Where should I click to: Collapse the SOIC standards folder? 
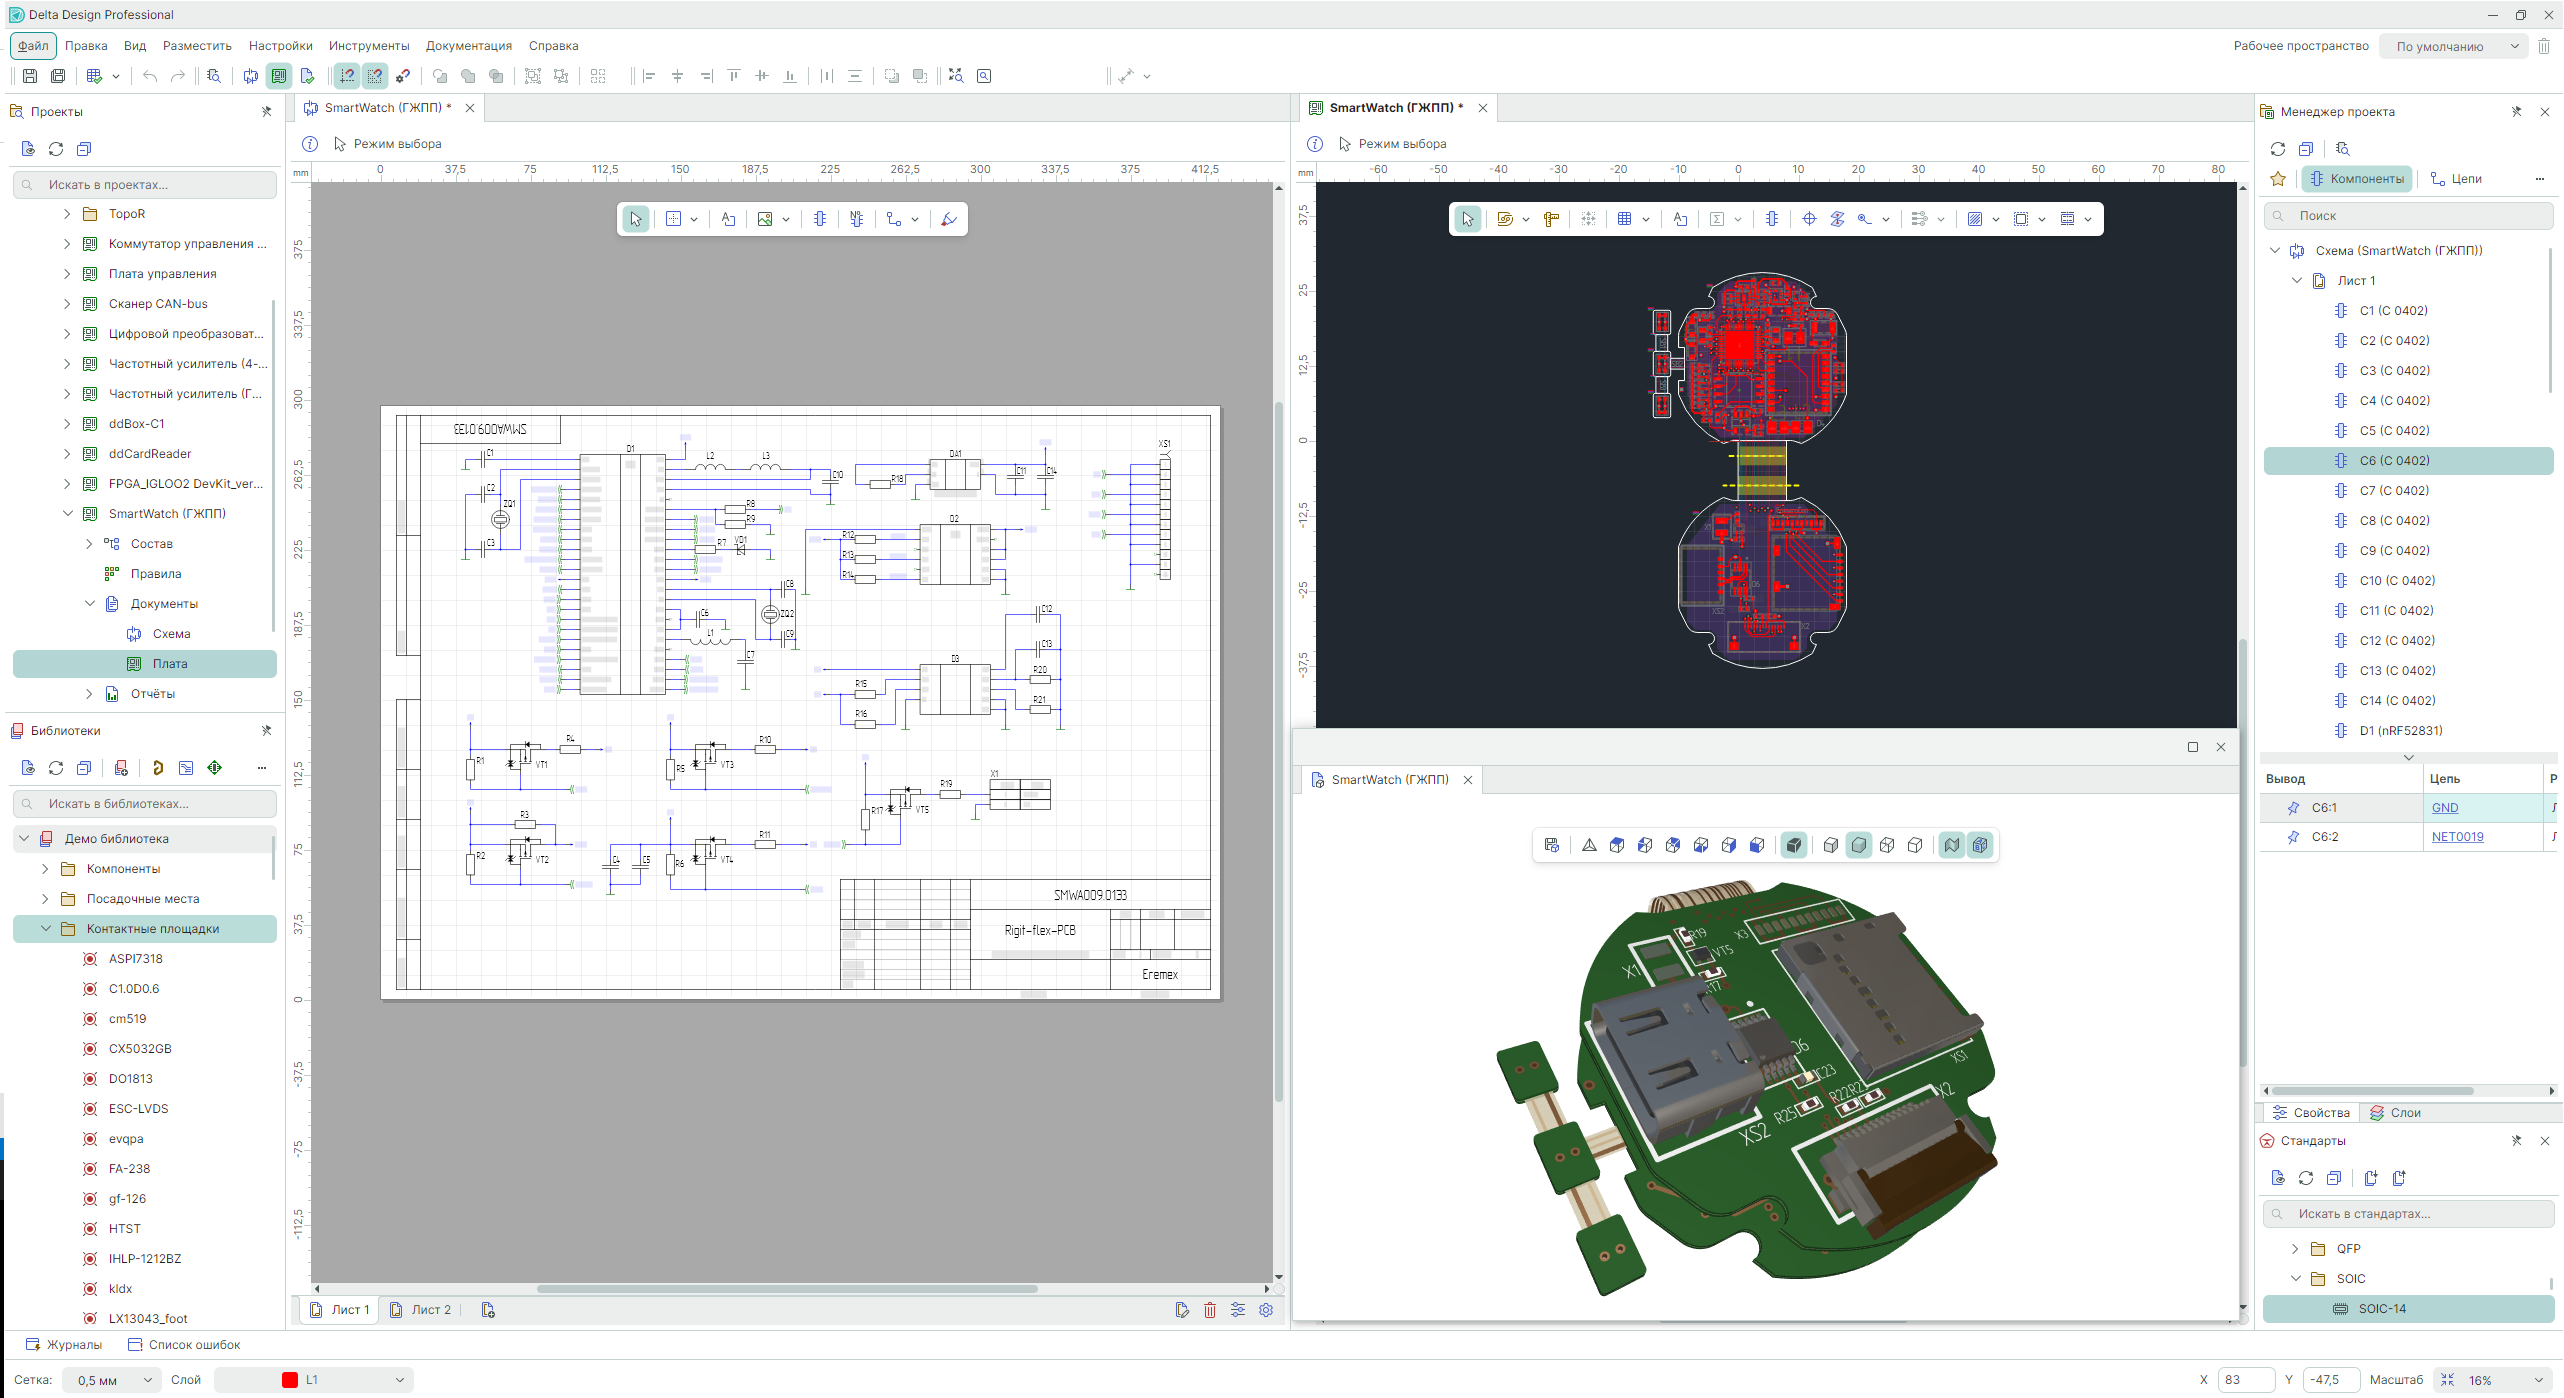(2296, 1279)
